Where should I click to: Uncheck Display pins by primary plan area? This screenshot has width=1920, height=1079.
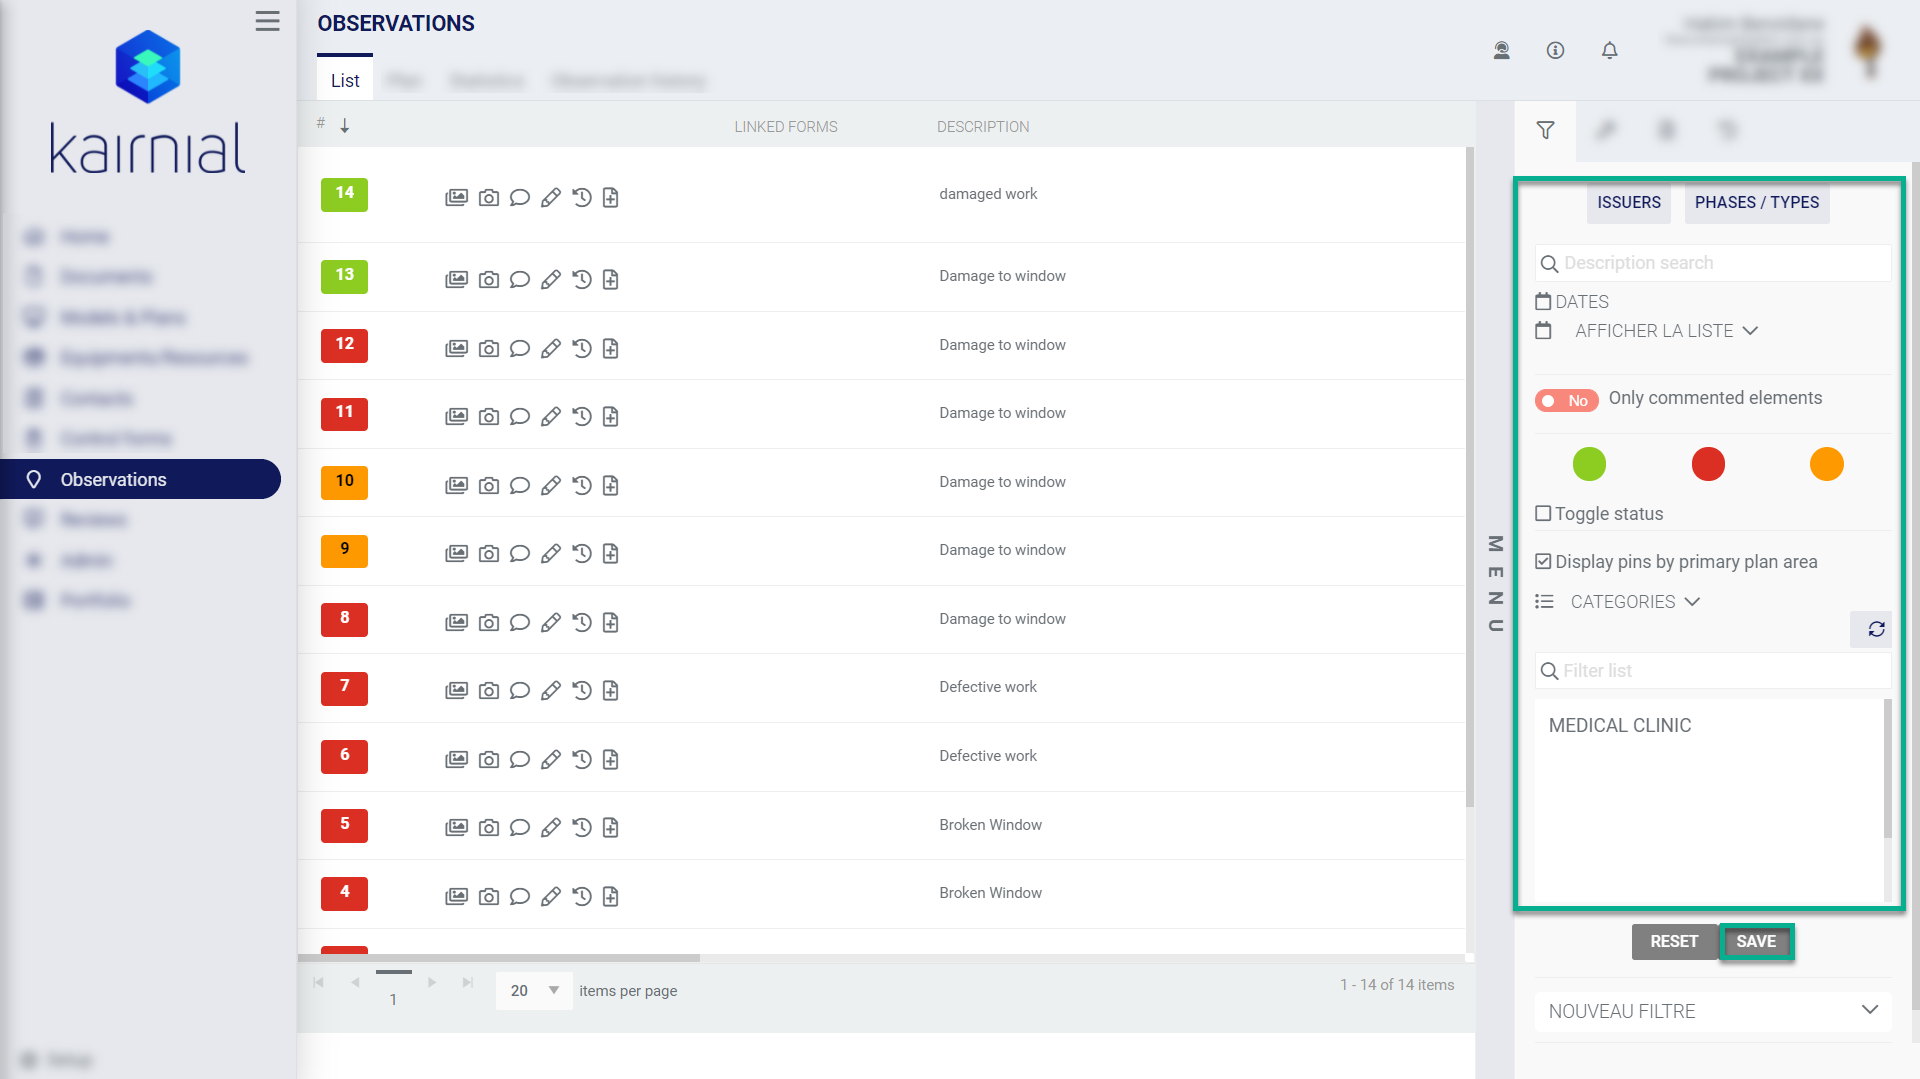click(x=1543, y=562)
